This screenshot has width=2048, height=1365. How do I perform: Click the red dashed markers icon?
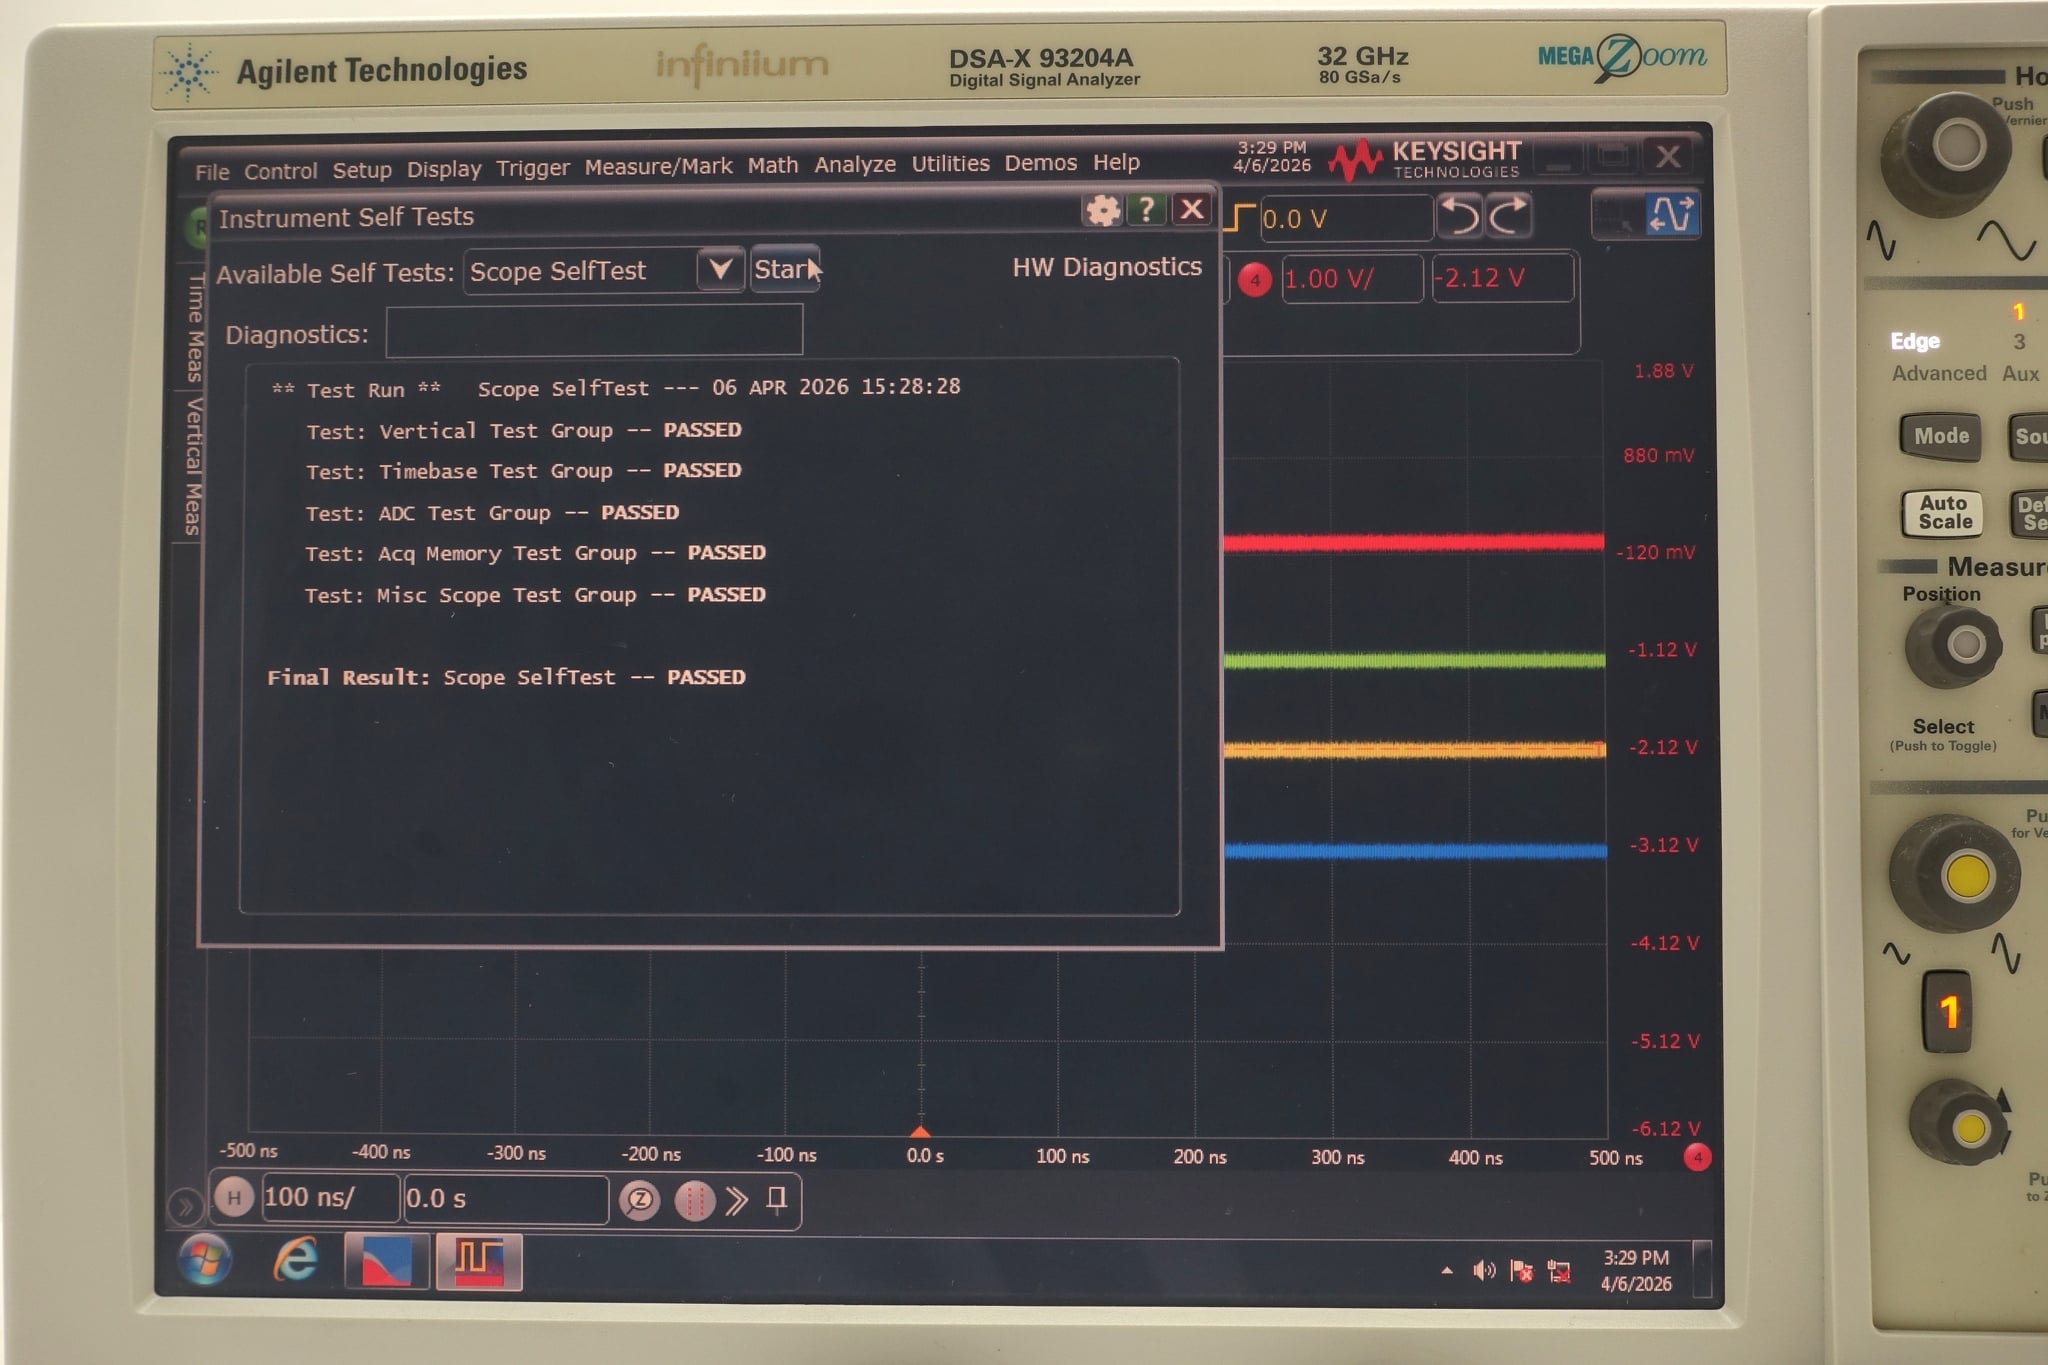click(694, 1200)
